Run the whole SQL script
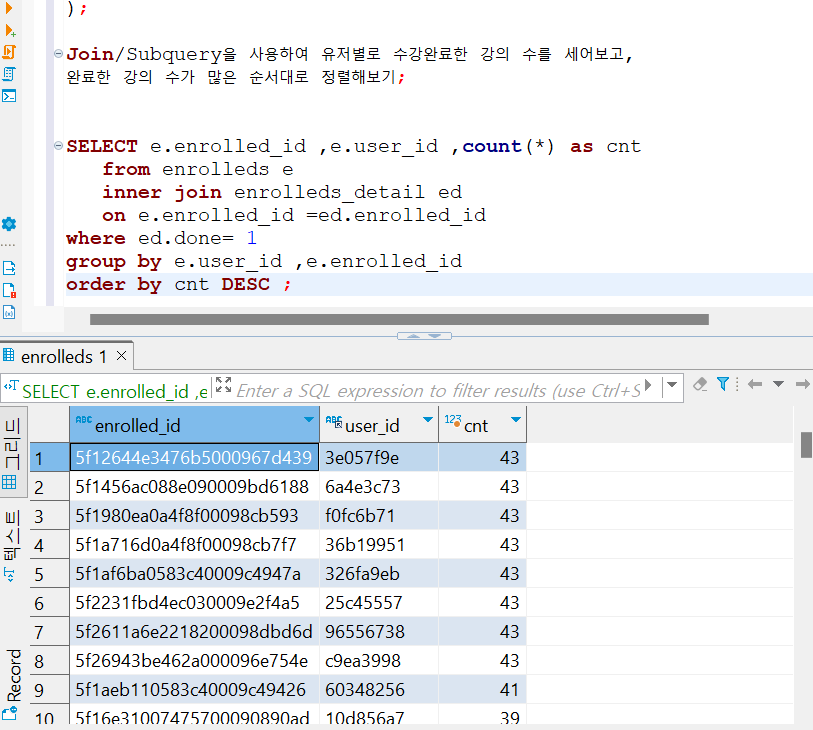Screen dimensions: 813x730 [9, 52]
